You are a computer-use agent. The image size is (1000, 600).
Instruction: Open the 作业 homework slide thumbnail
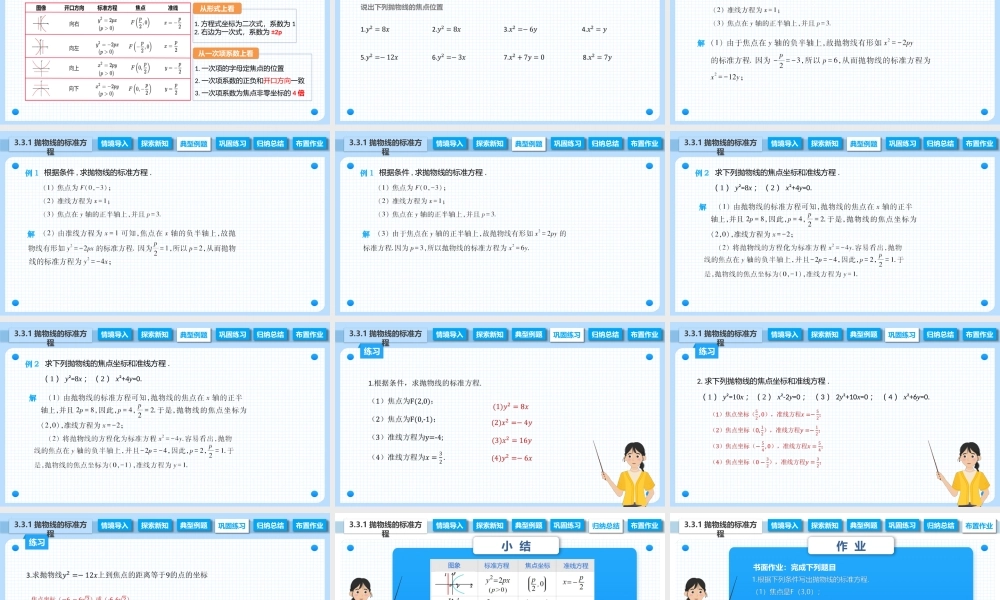click(834, 557)
